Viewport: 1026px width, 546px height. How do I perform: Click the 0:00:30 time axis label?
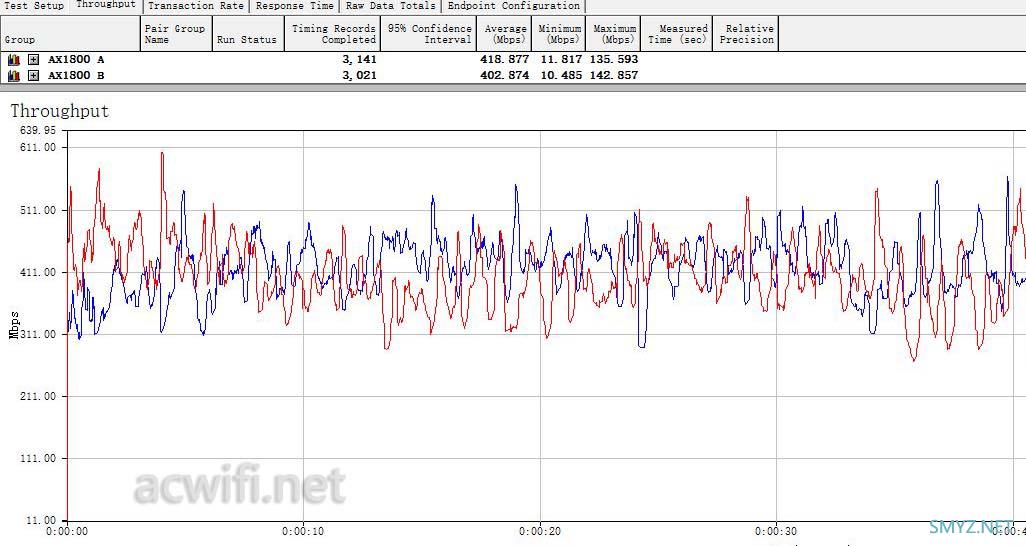[776, 532]
